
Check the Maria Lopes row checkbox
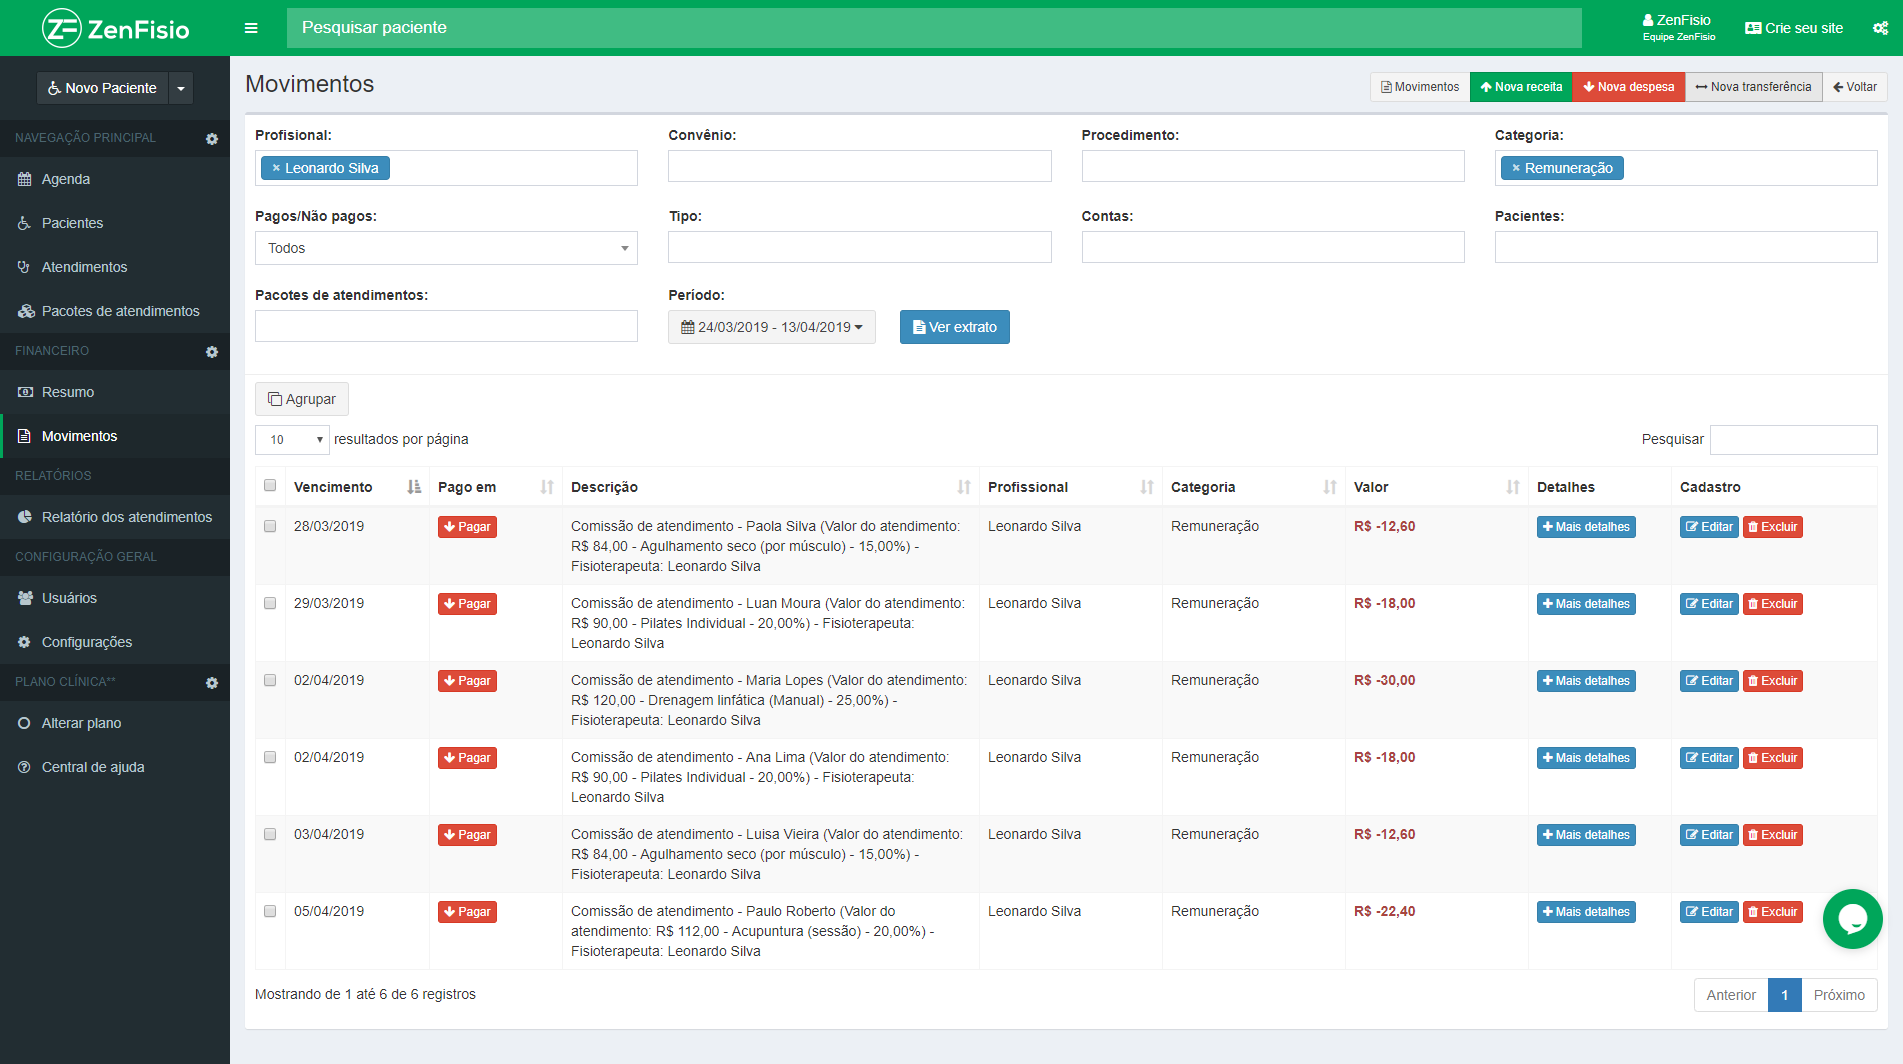click(x=270, y=680)
